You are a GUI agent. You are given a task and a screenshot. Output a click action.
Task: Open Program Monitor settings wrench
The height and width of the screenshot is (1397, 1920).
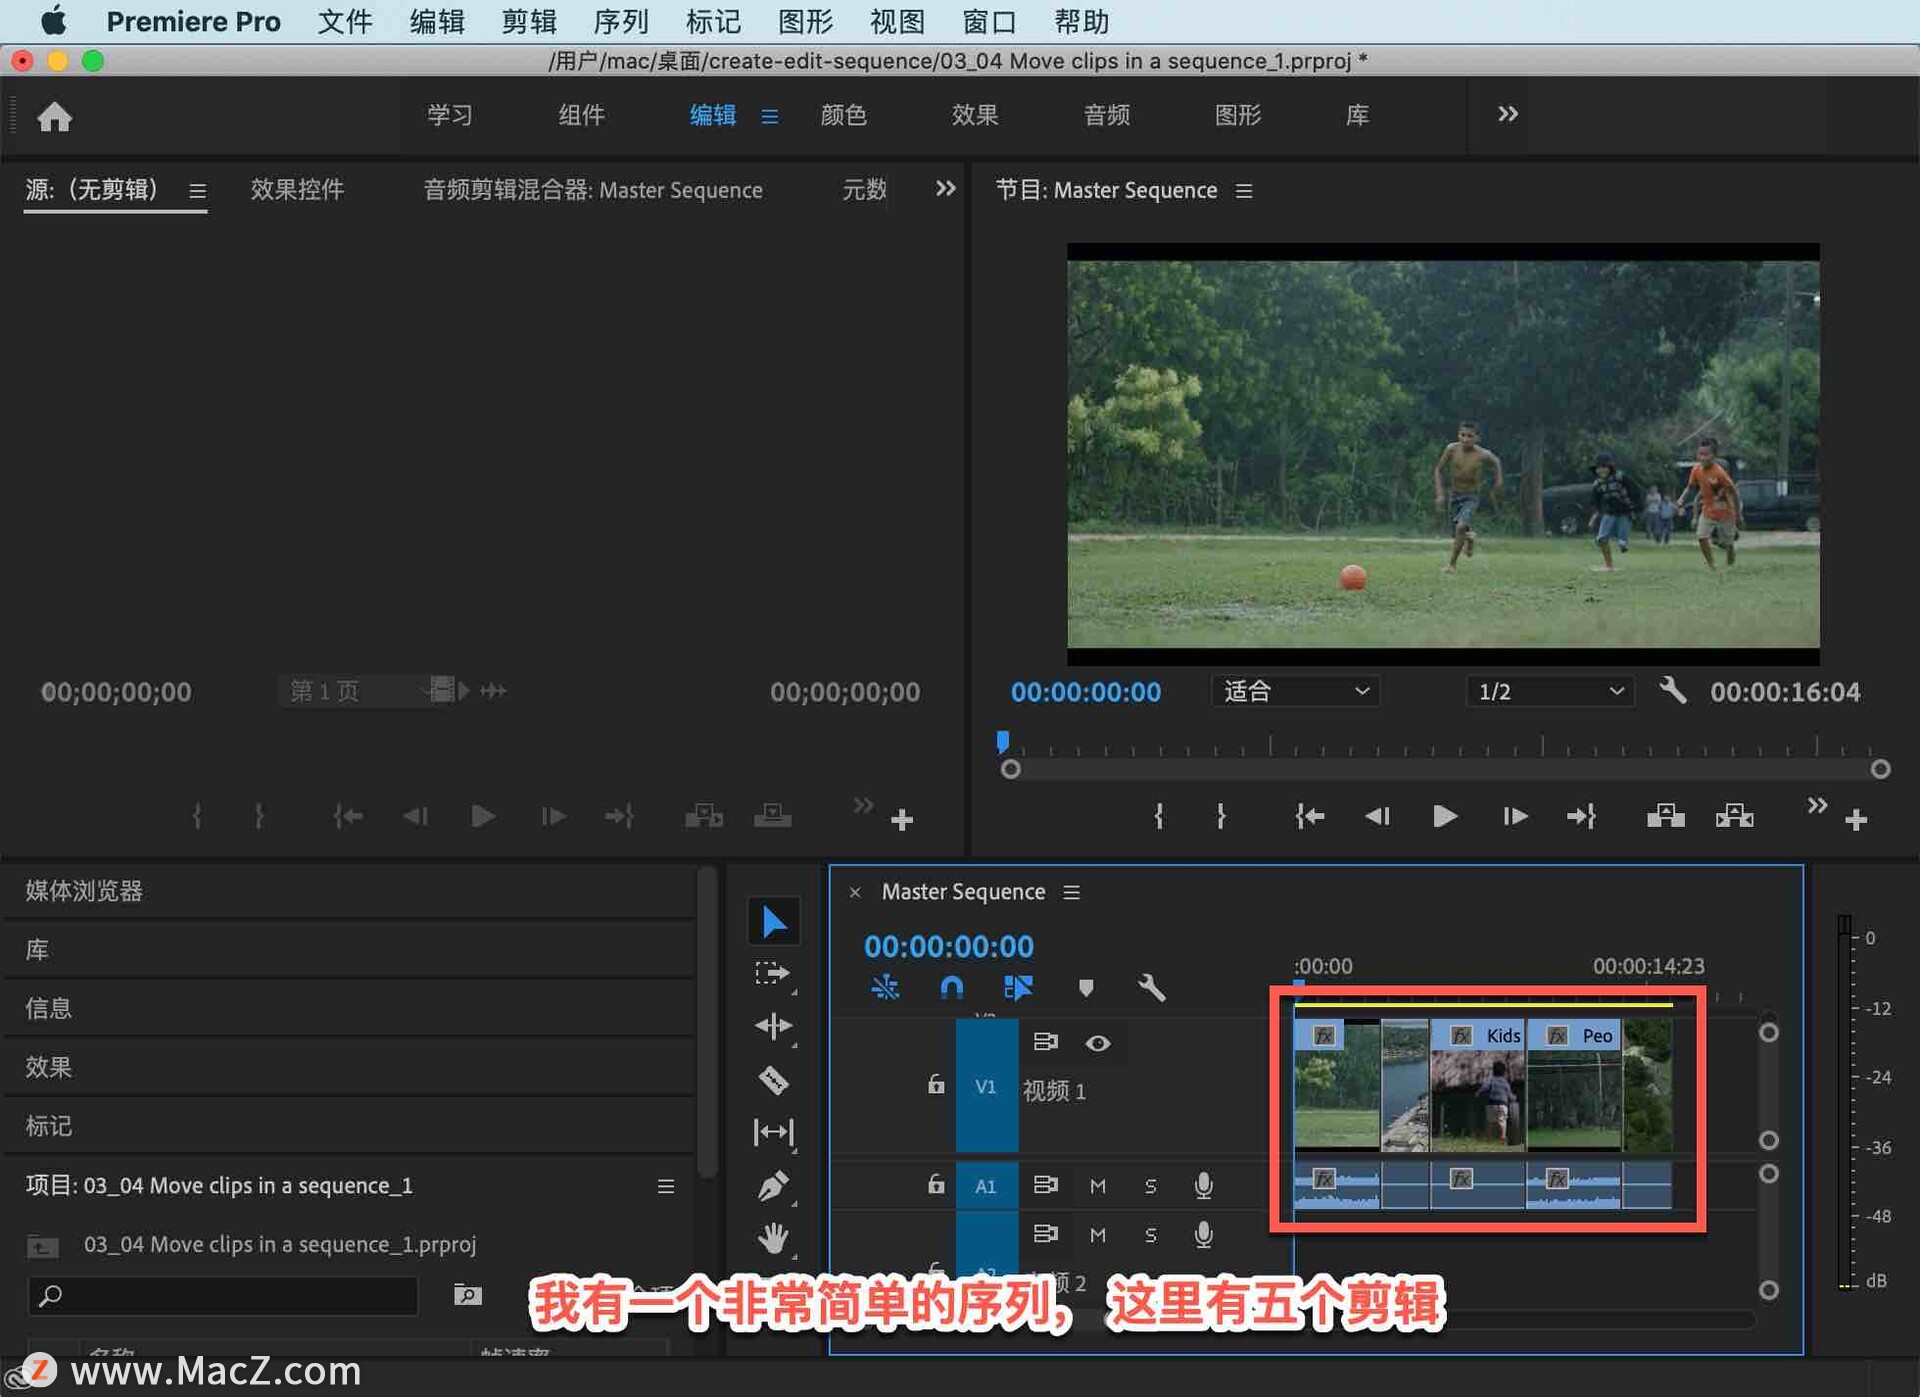click(1673, 690)
